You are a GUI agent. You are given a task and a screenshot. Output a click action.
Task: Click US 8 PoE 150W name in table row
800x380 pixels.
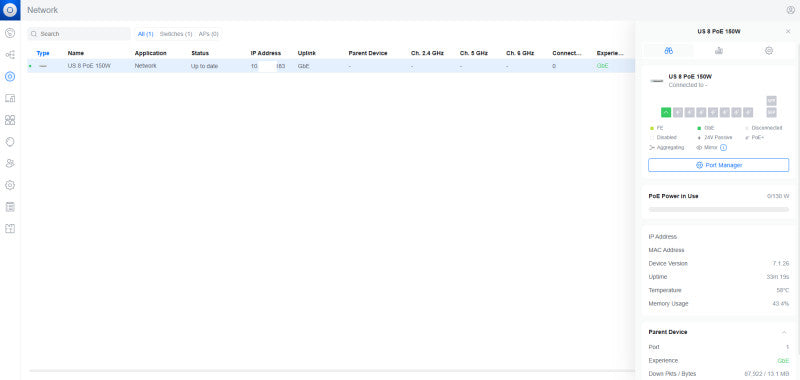click(89, 66)
